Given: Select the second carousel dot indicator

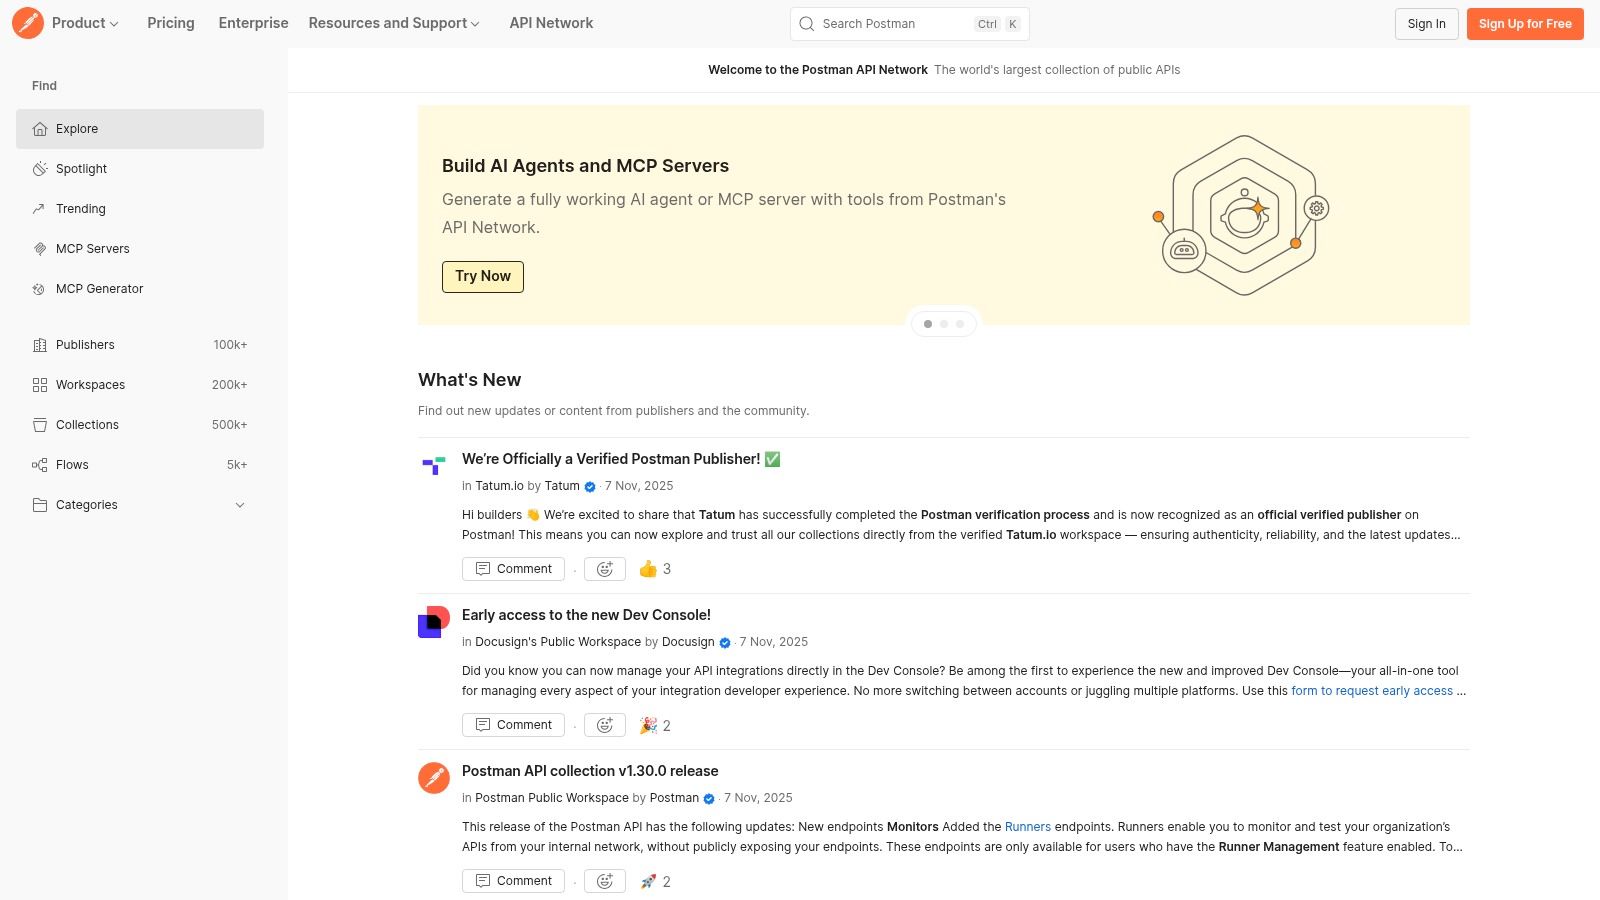Looking at the screenshot, I should [x=943, y=323].
